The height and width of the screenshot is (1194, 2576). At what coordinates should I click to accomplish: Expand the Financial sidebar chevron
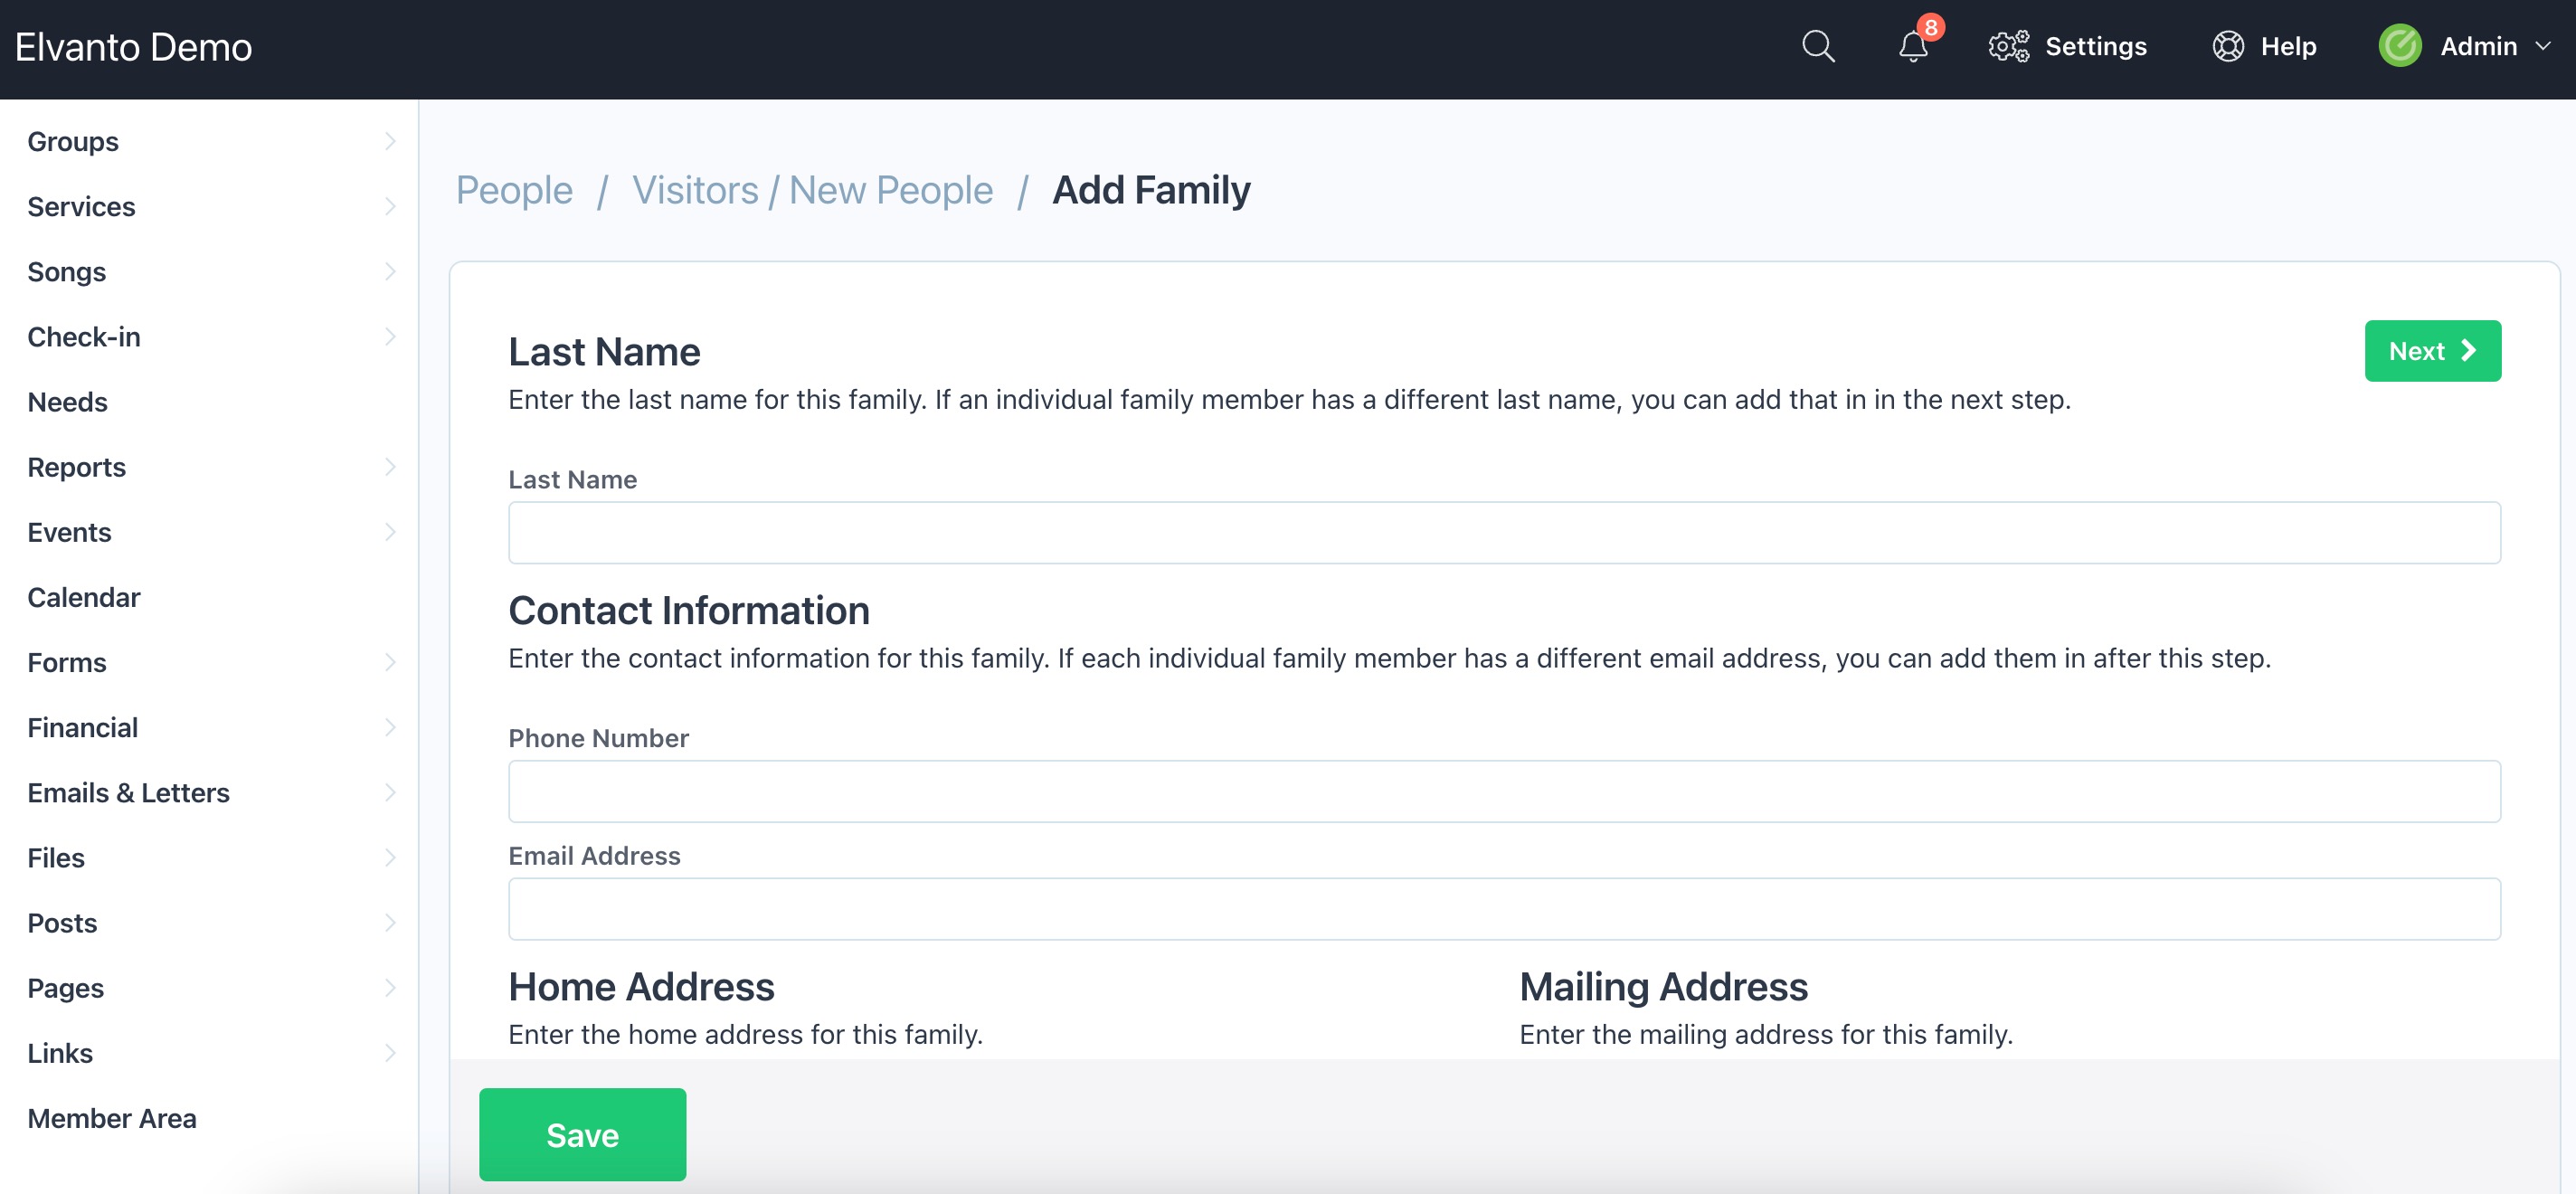(390, 728)
